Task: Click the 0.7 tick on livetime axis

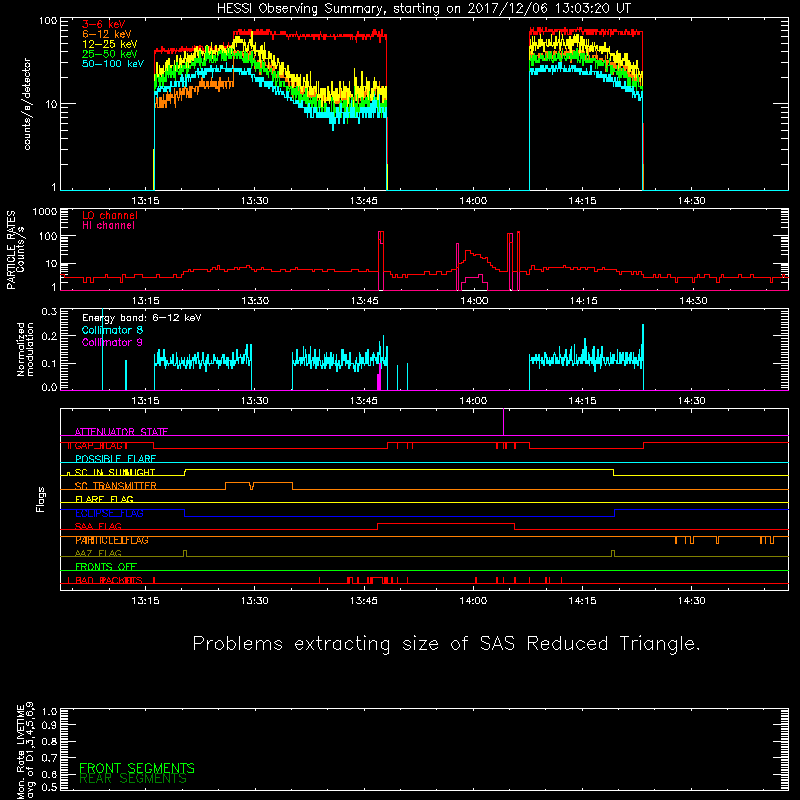Action: [49, 758]
